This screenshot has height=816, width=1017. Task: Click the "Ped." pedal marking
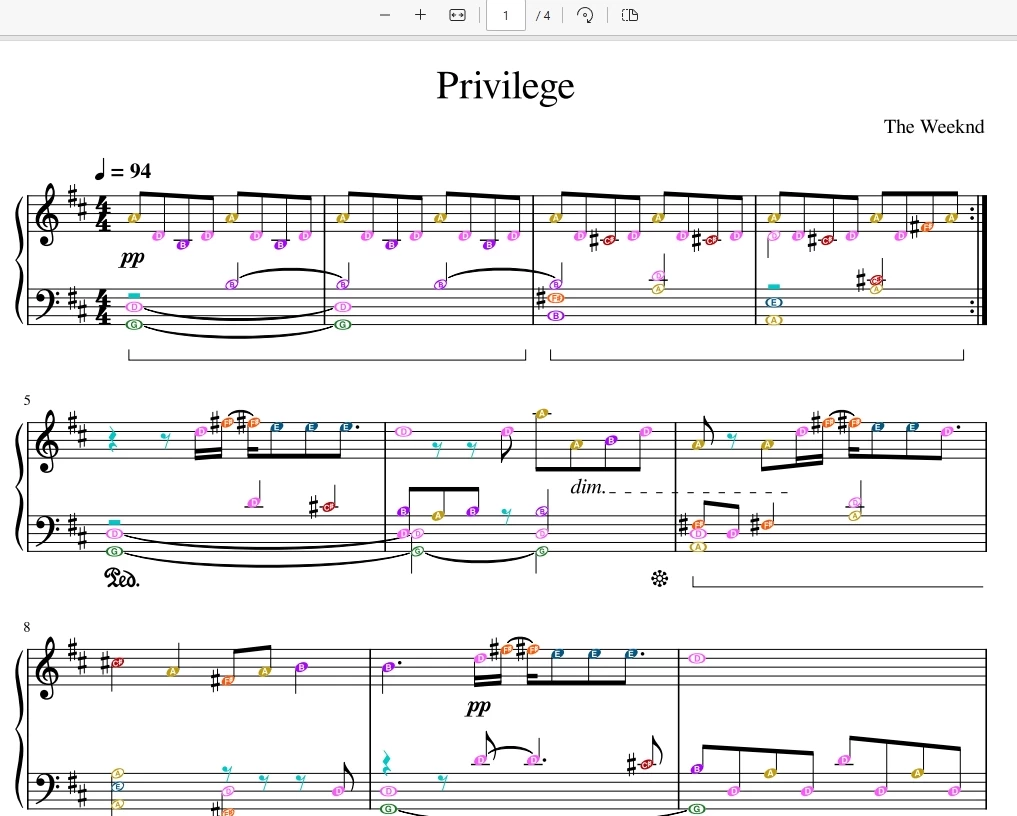coord(122,577)
